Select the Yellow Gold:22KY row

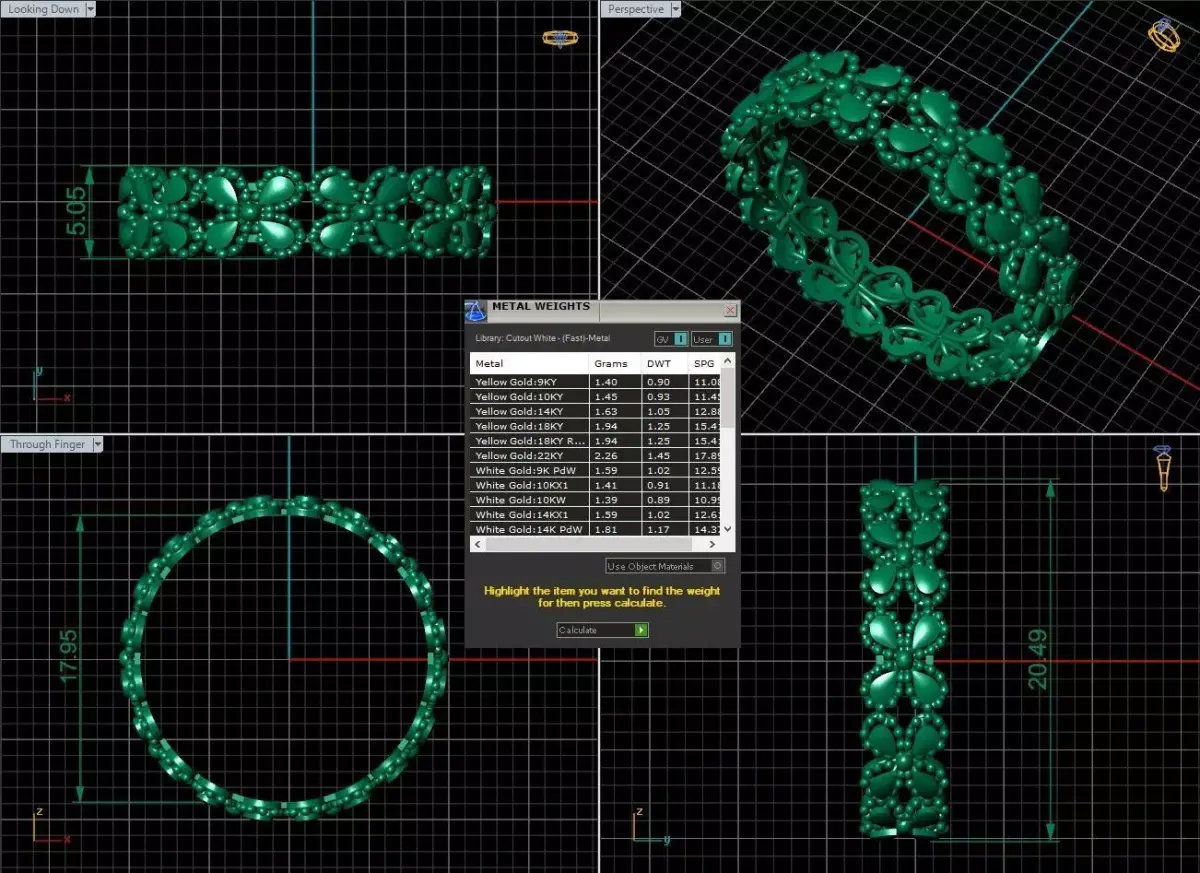tap(596, 456)
